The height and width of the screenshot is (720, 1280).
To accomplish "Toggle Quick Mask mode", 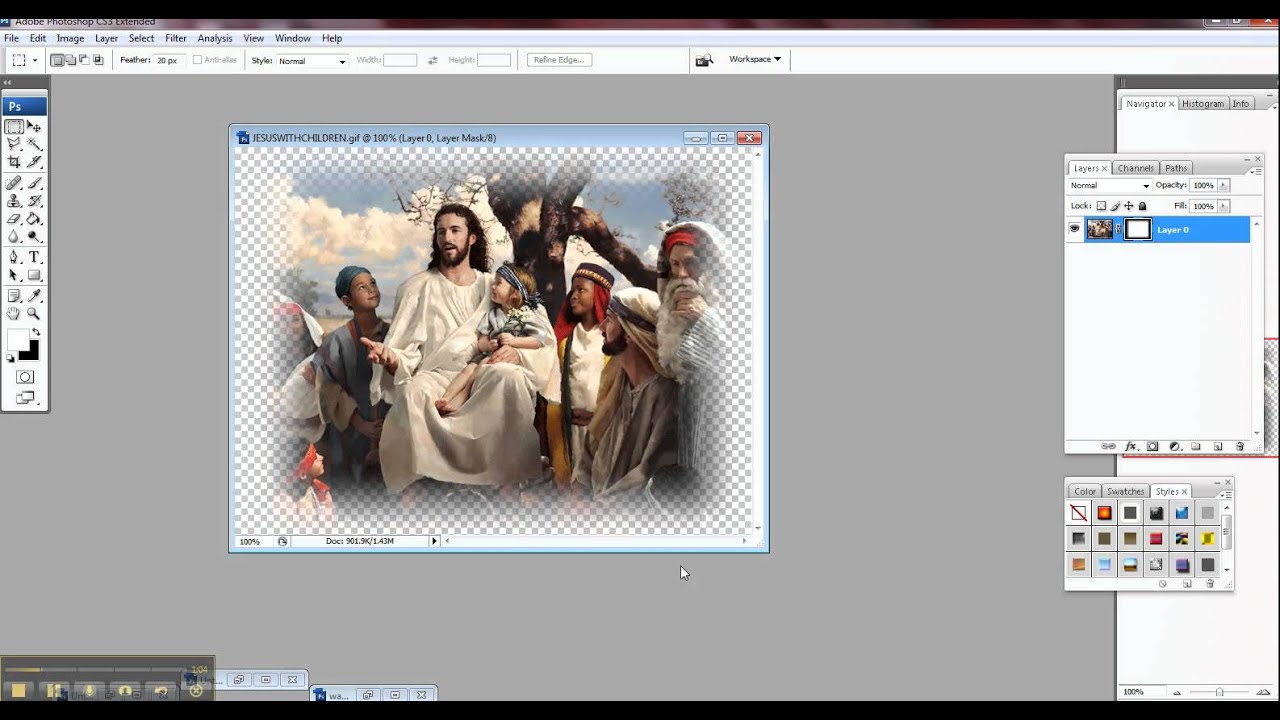I will 25,377.
